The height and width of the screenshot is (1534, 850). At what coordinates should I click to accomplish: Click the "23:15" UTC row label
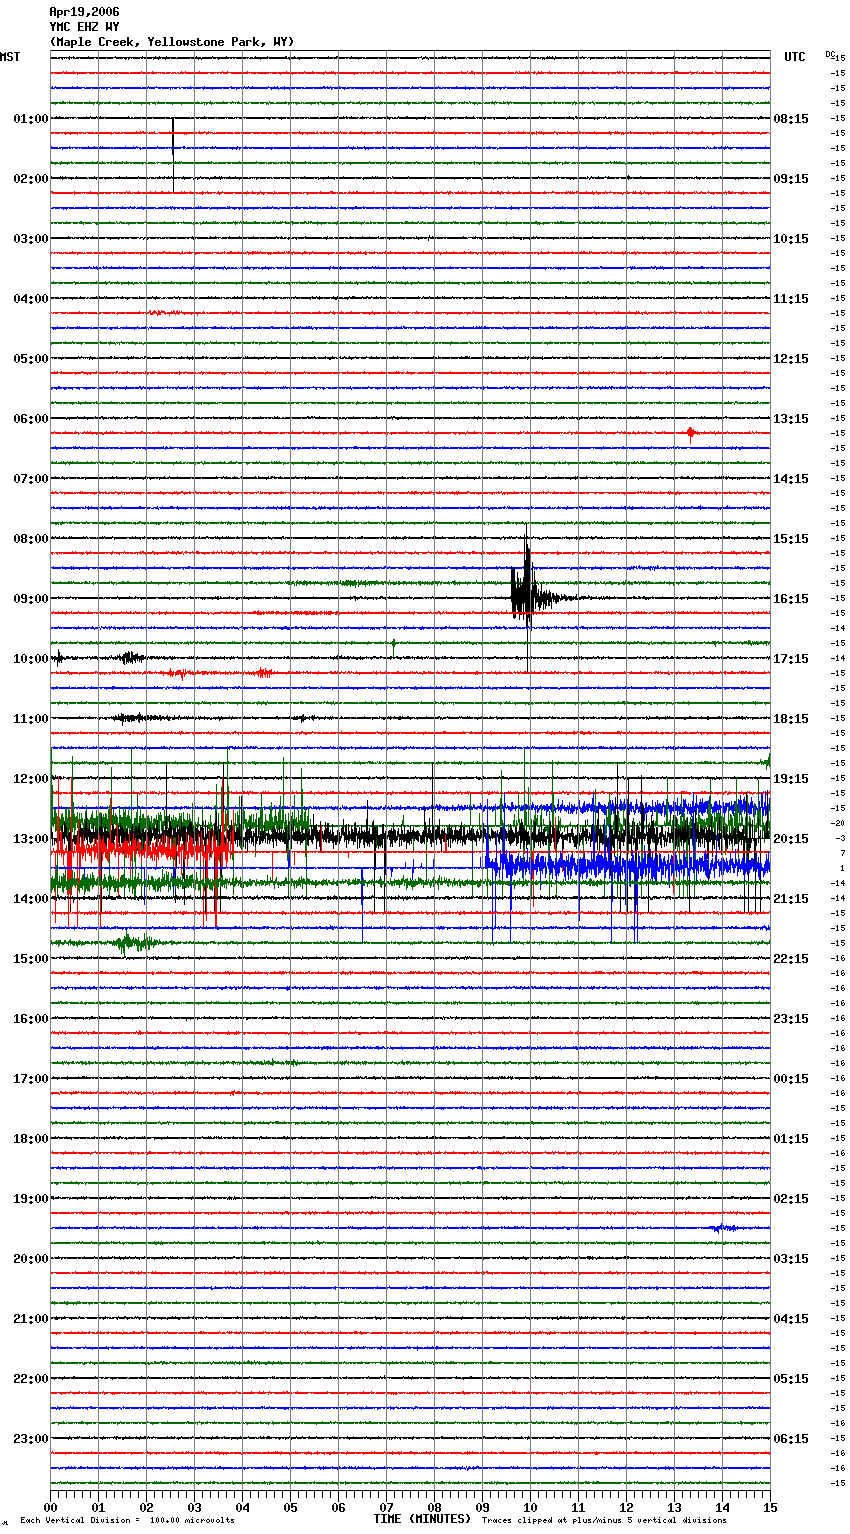[791, 1019]
